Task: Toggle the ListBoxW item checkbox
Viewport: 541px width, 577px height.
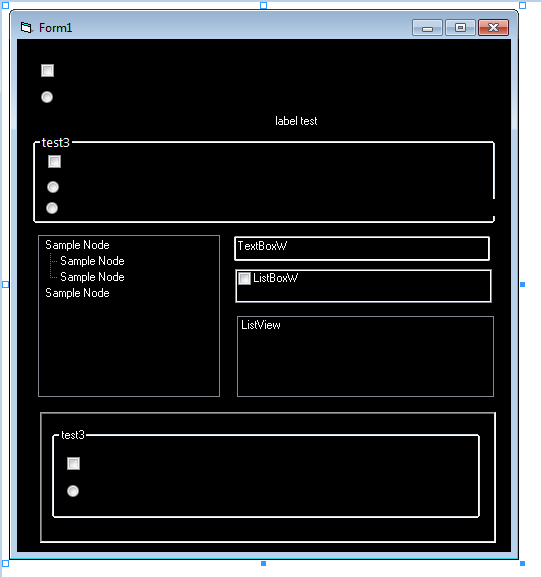Action: 244,278
